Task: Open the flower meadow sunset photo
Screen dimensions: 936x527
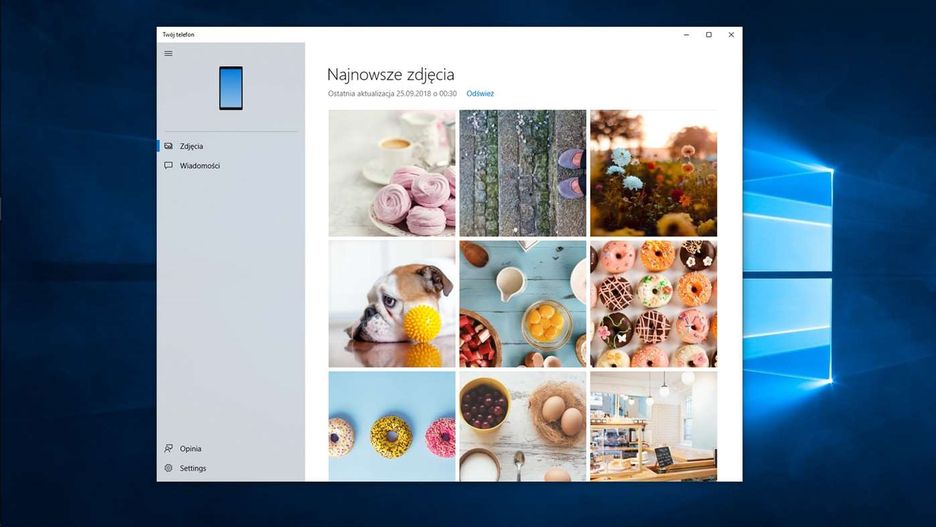Action: tap(654, 173)
